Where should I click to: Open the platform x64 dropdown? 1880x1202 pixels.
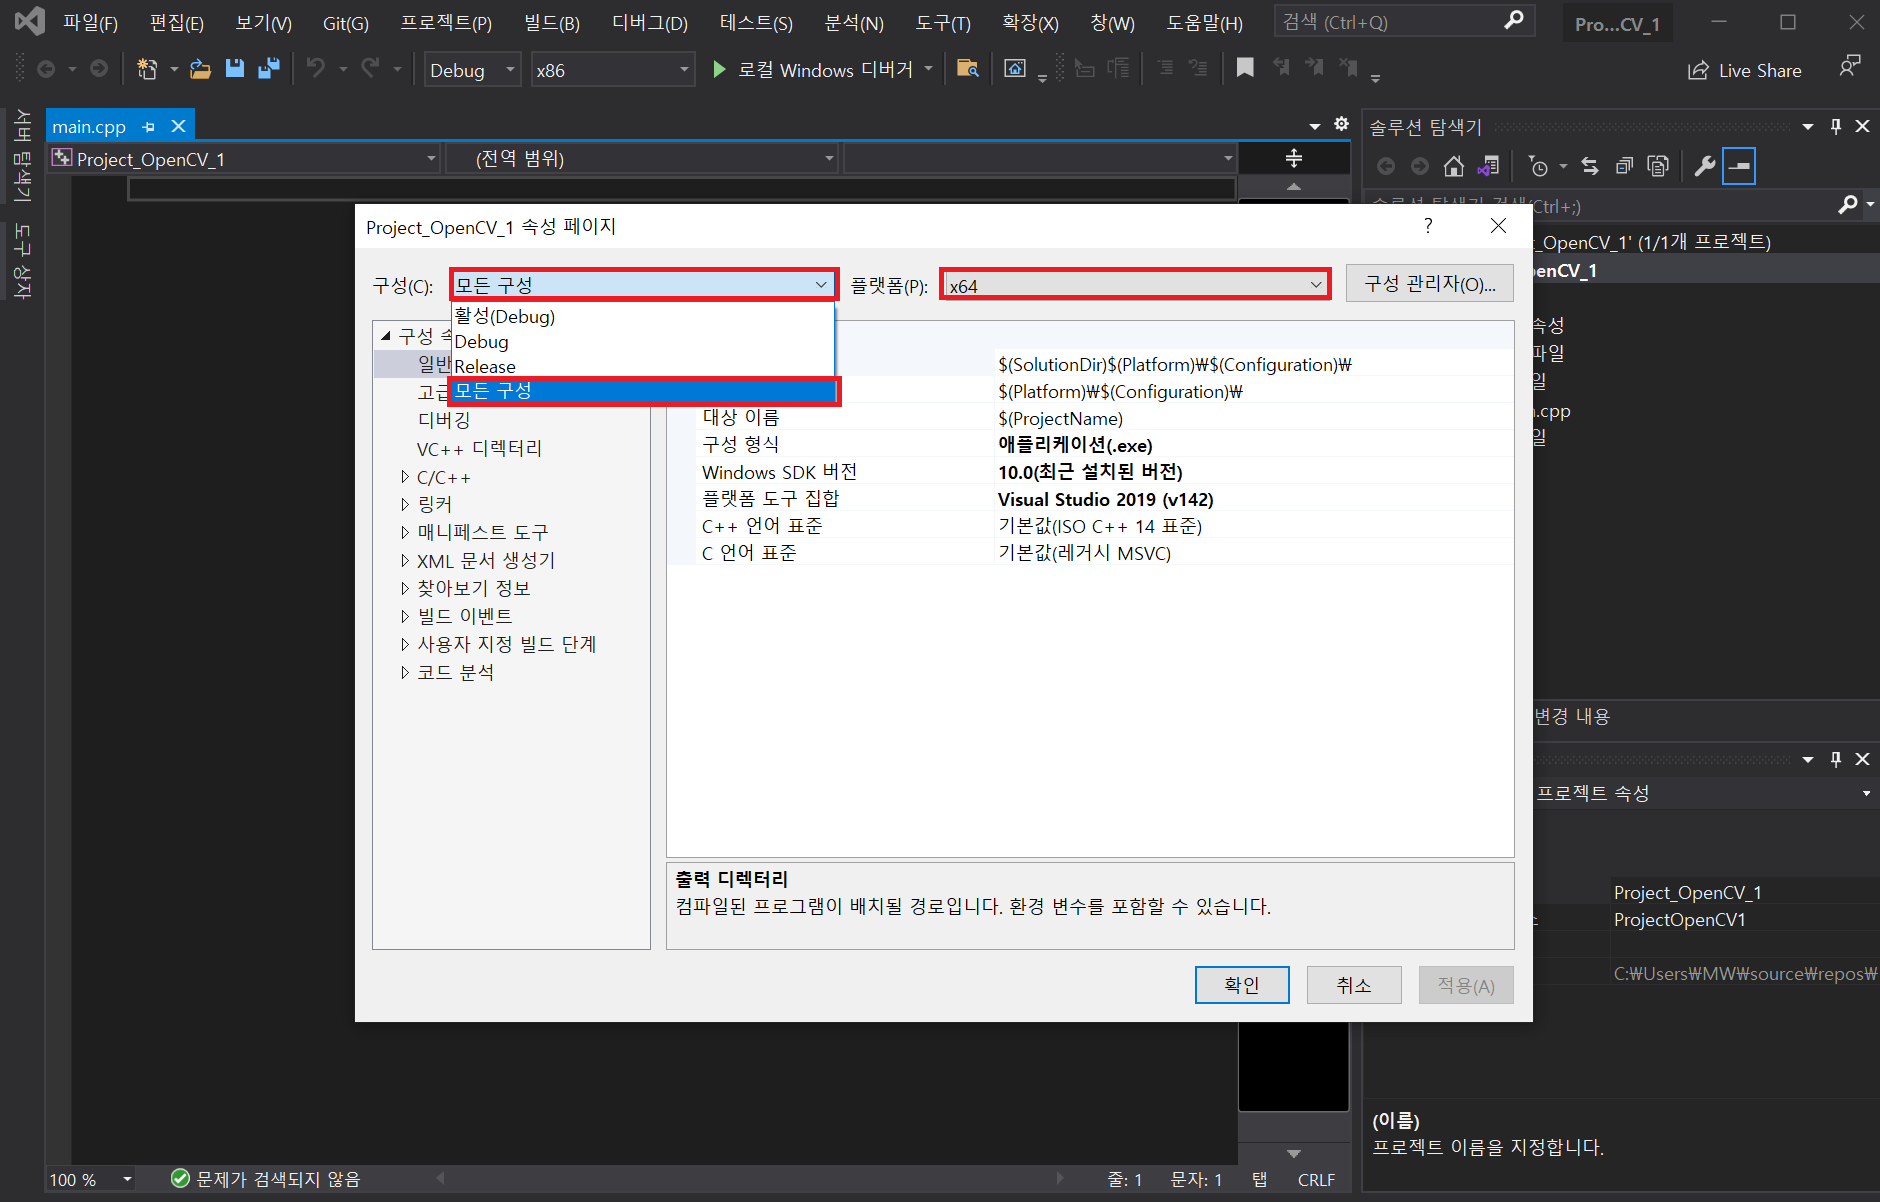1135,285
